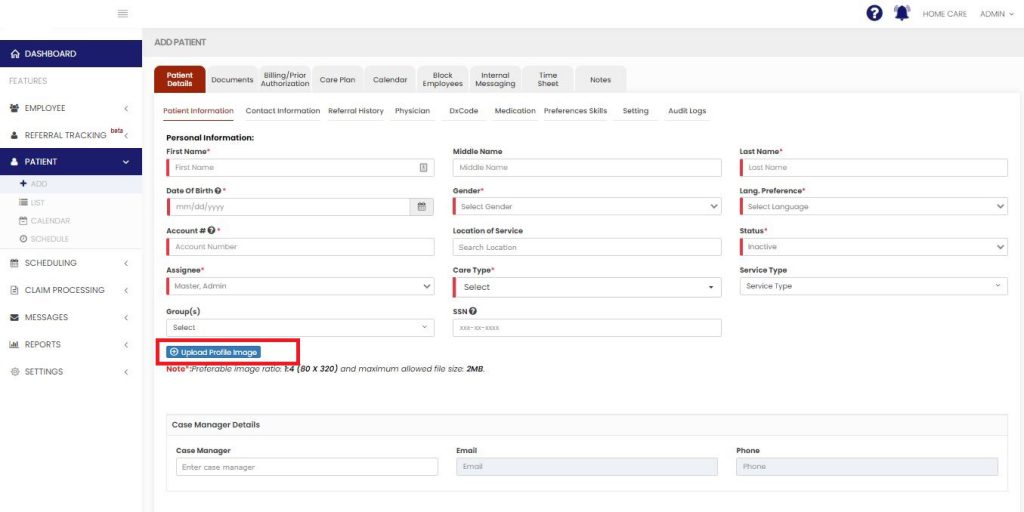Click the Messages envelope icon

[15, 317]
